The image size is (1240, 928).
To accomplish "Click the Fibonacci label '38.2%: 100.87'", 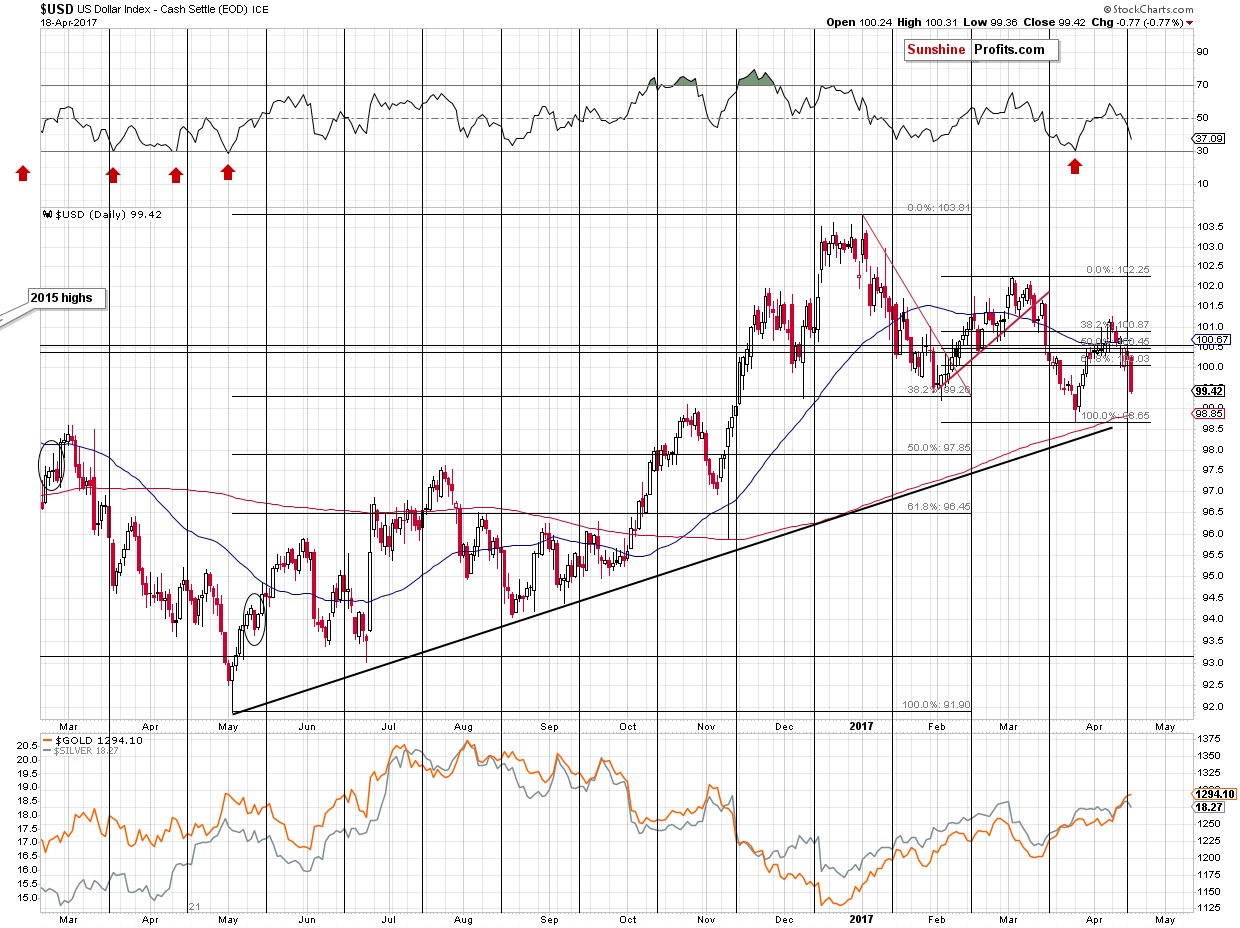I will [x=1115, y=325].
